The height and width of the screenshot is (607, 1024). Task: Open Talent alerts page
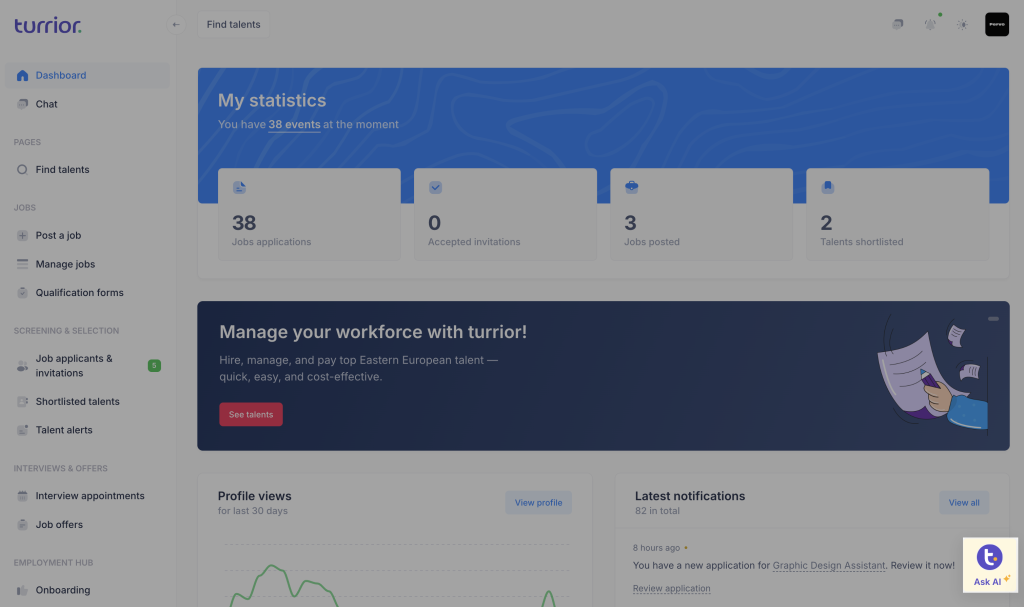(88, 430)
